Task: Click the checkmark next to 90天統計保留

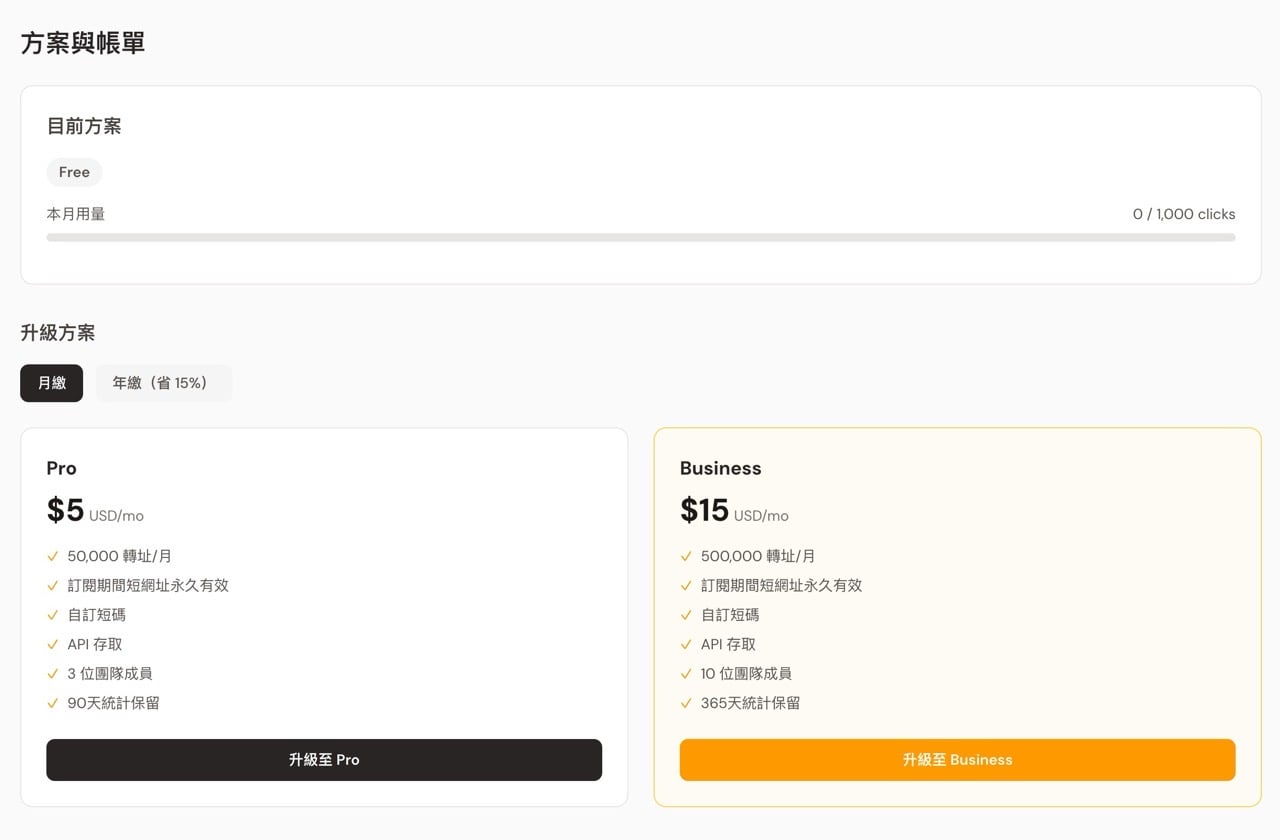Action: [x=53, y=704]
